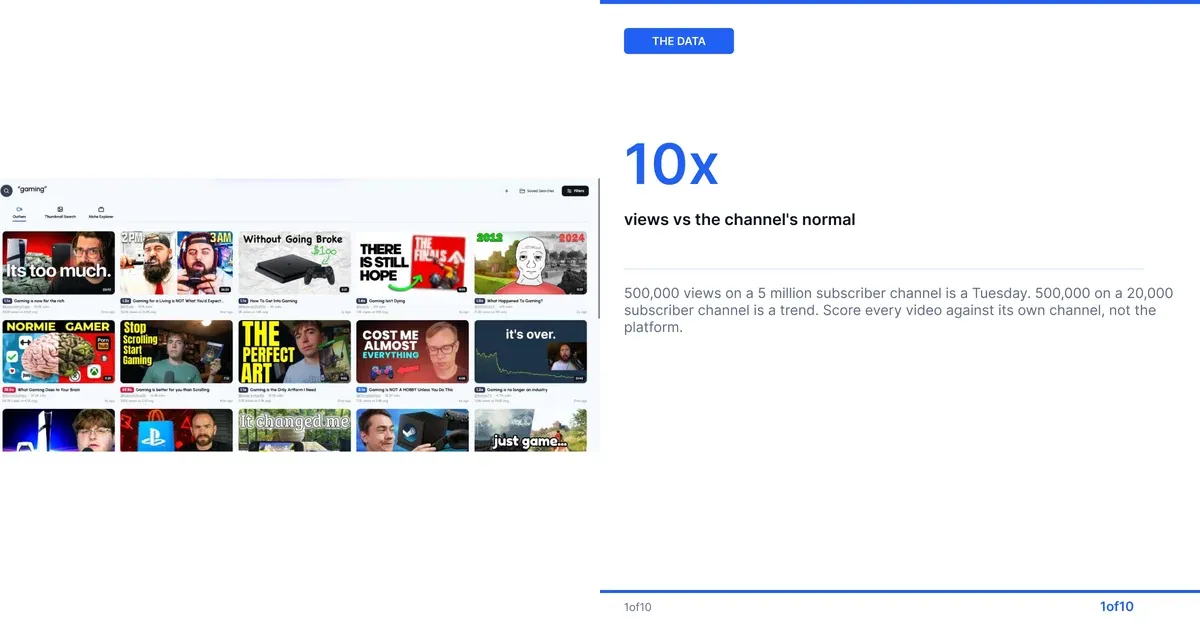The image size is (1200, 630).
Task: Open the 2012 vs 2024 wojak thumbnail
Action: click(x=530, y=263)
